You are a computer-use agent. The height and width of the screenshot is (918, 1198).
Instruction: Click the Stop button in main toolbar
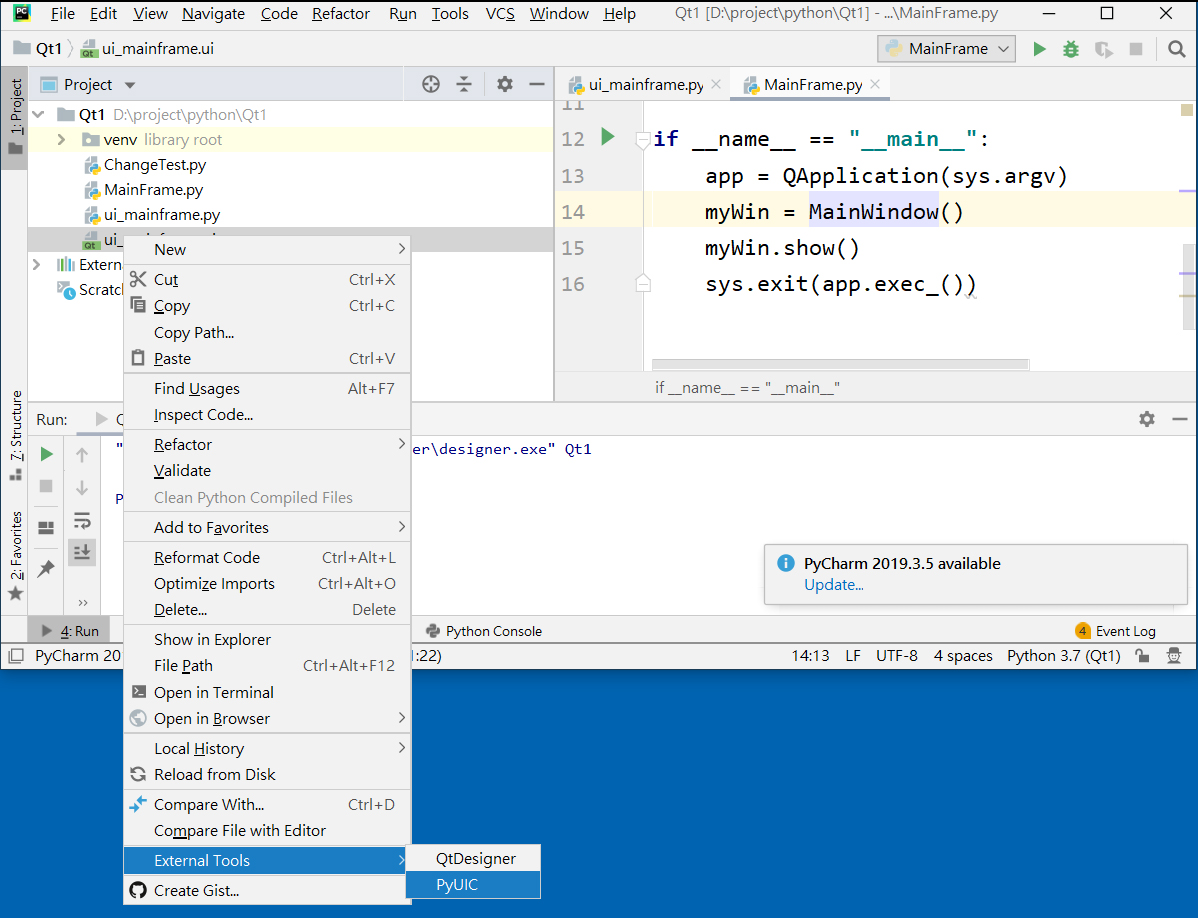click(1136, 49)
